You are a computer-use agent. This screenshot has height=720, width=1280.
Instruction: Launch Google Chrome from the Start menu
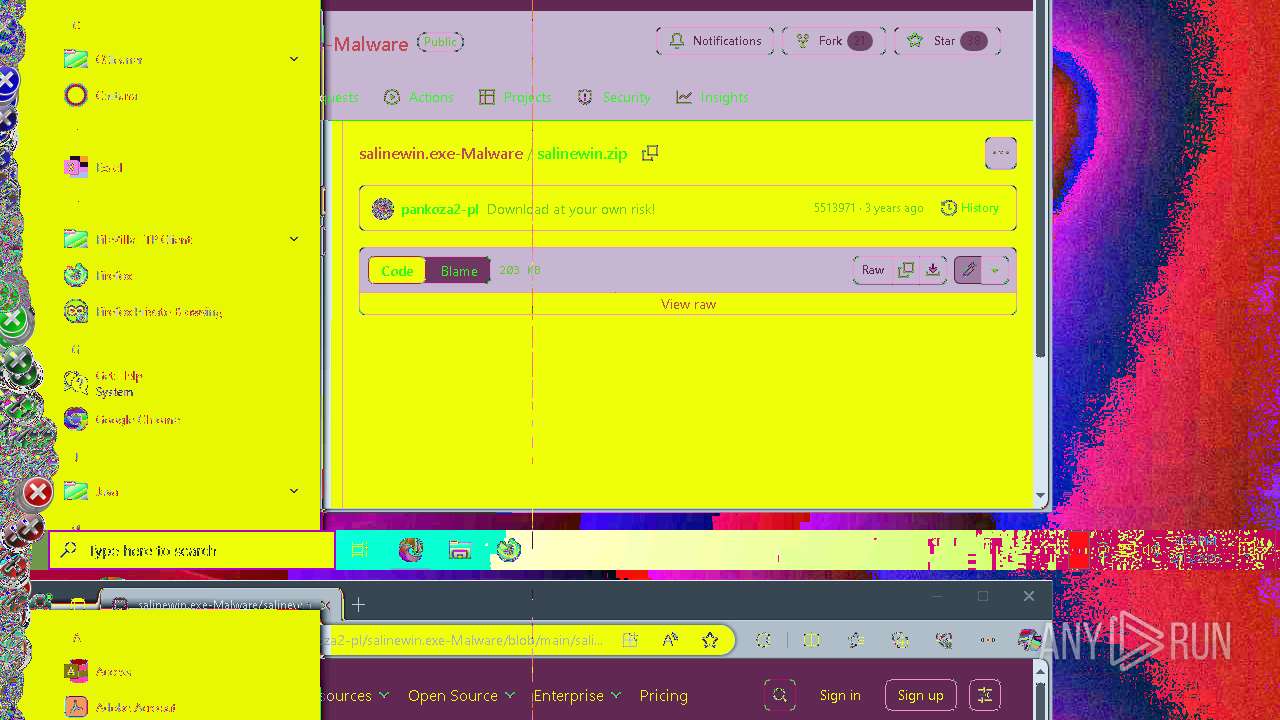click(180, 419)
